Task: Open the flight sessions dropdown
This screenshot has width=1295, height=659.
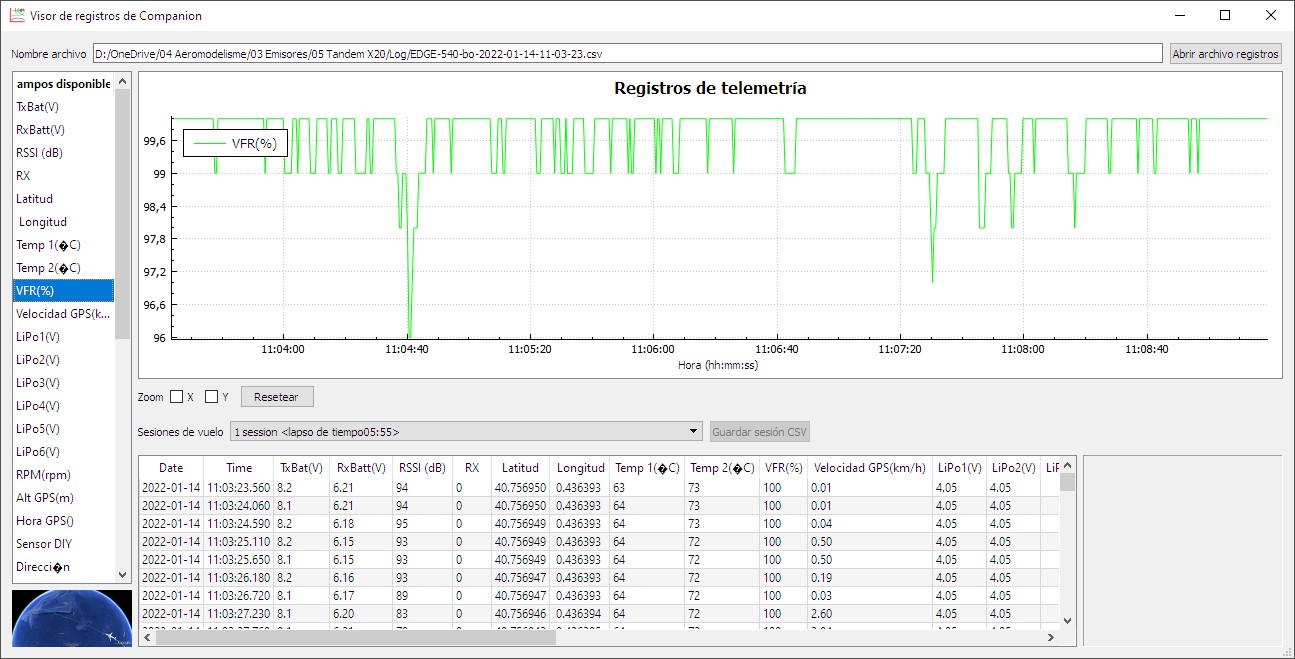Action: [x=466, y=432]
